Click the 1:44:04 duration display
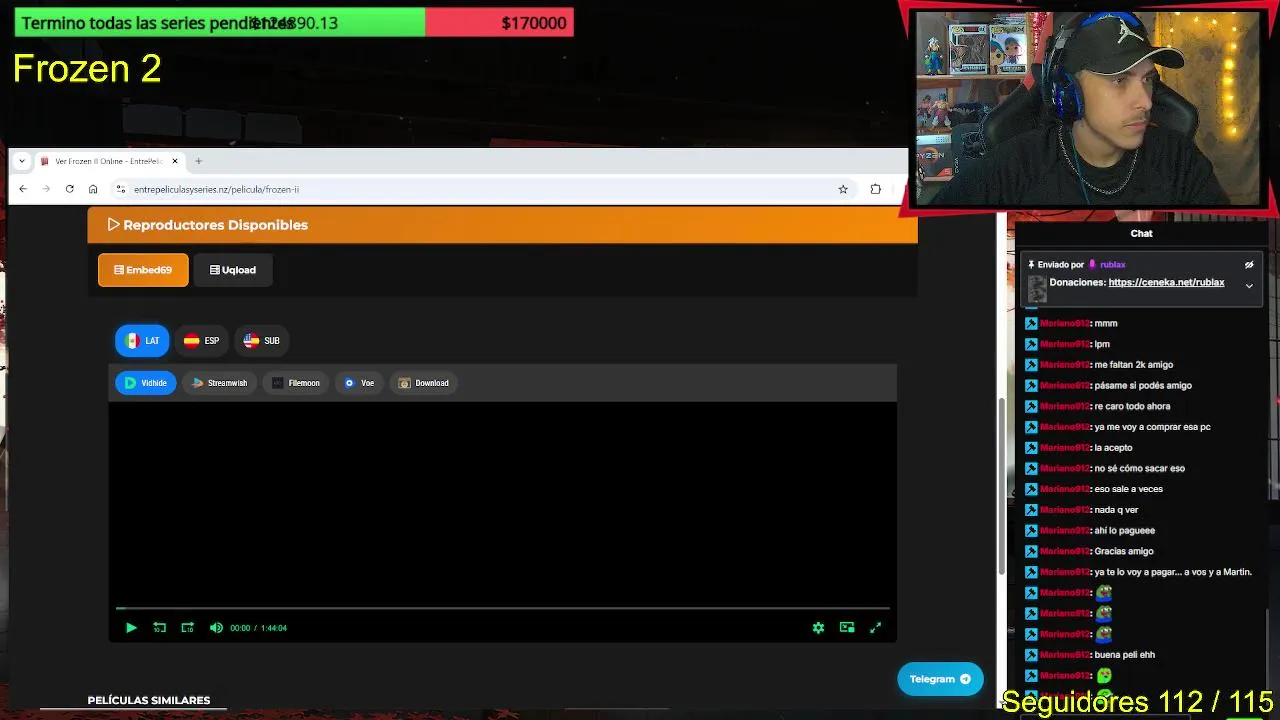Image resolution: width=1280 pixels, height=720 pixels. pyautogui.click(x=274, y=628)
